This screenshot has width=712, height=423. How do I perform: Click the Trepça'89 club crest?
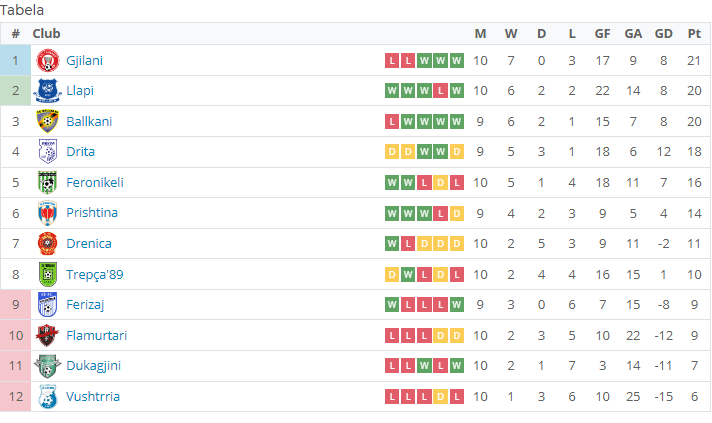pyautogui.click(x=47, y=274)
